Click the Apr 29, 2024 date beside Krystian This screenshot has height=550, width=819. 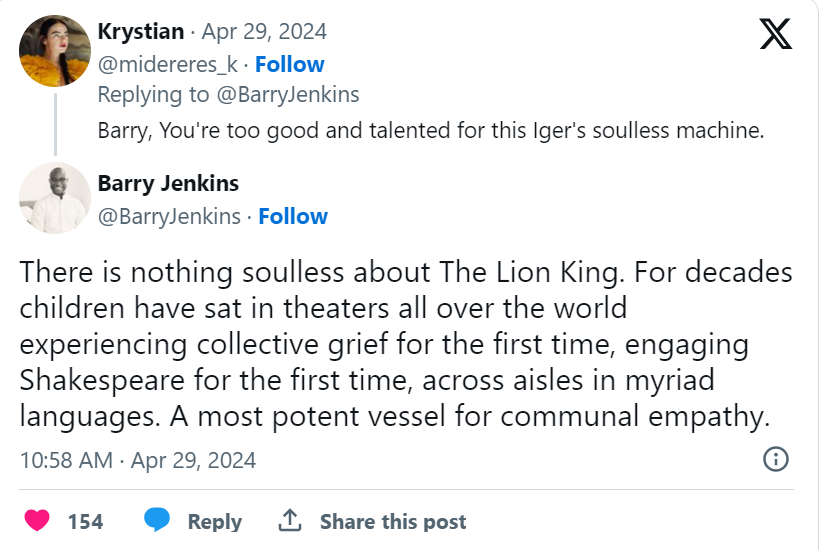[x=264, y=32]
